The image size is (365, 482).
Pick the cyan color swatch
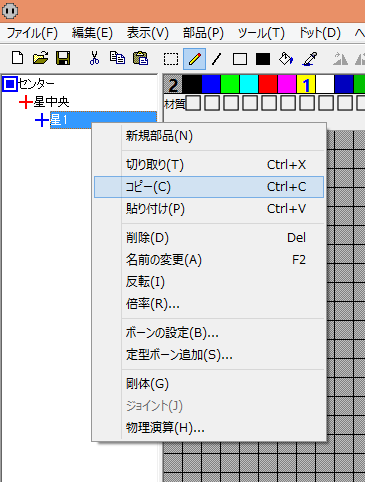(249, 84)
